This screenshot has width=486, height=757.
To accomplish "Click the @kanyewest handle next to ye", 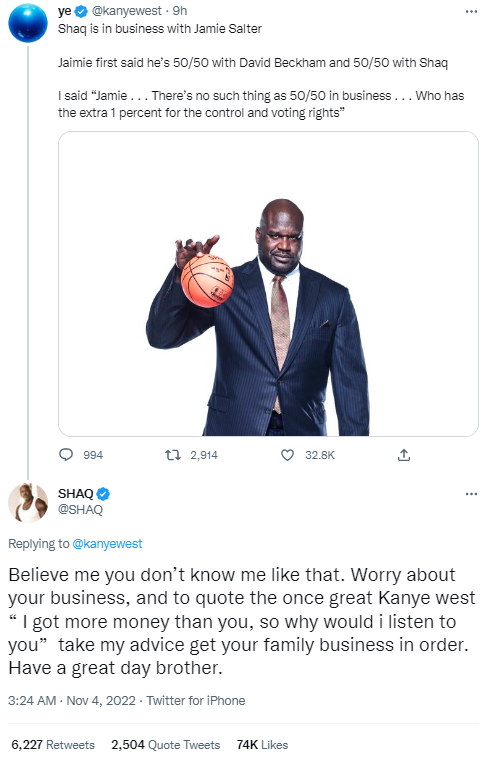I will pyautogui.click(x=126, y=11).
